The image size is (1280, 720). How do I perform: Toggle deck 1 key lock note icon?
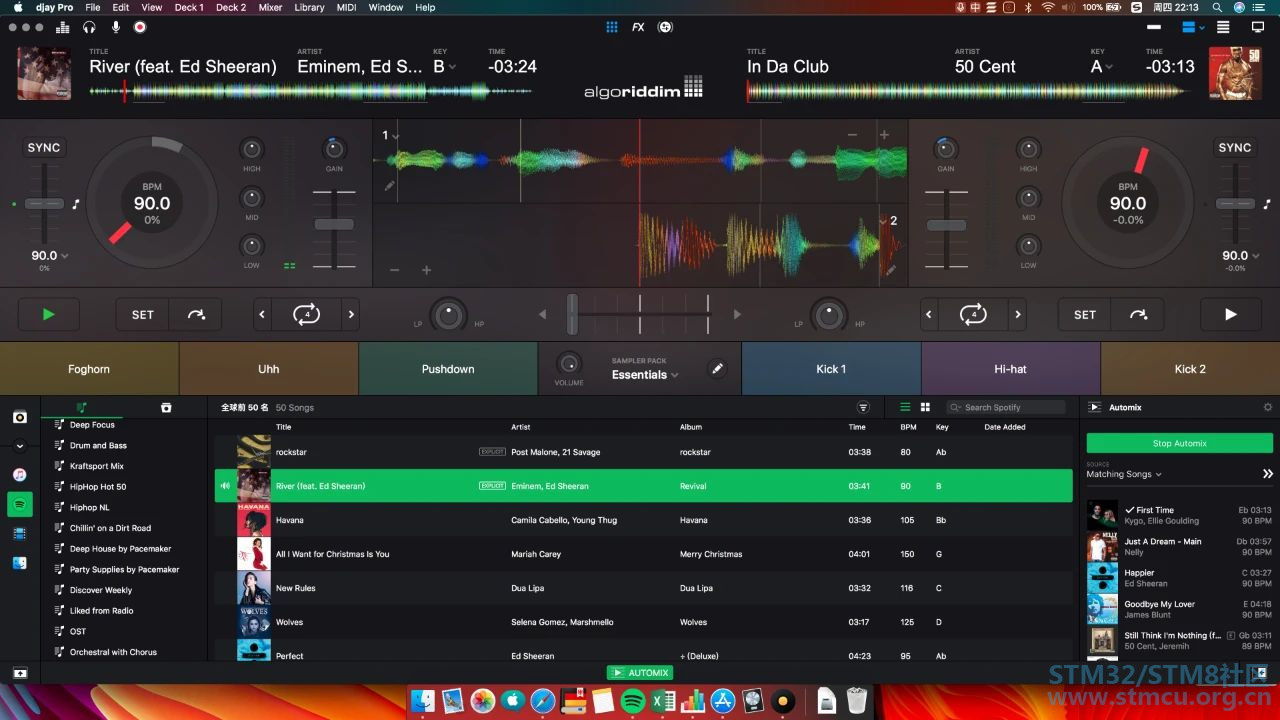[x=75, y=203]
